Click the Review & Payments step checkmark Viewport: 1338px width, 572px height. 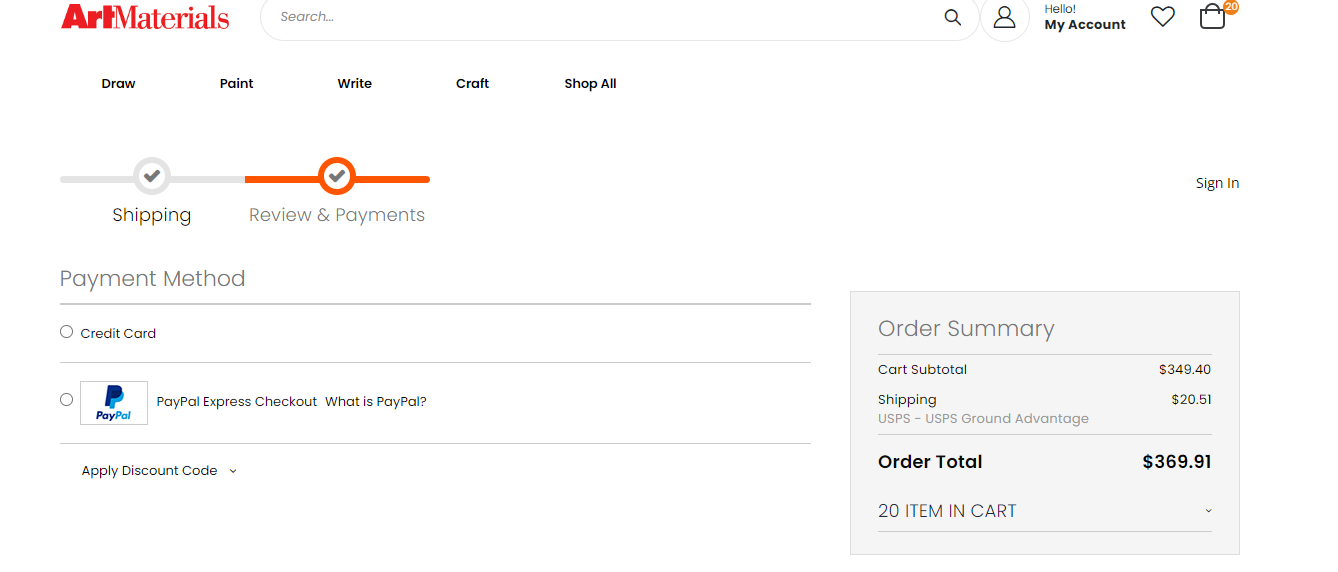click(337, 176)
